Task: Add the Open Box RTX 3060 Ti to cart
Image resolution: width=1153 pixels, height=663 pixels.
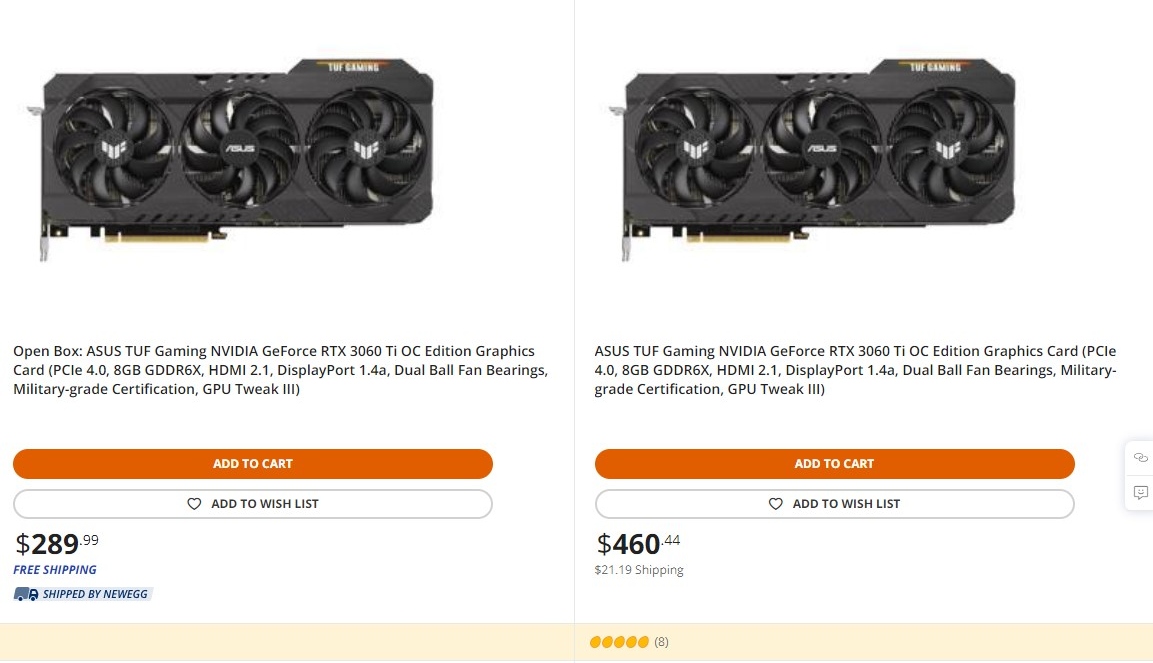Action: point(252,463)
